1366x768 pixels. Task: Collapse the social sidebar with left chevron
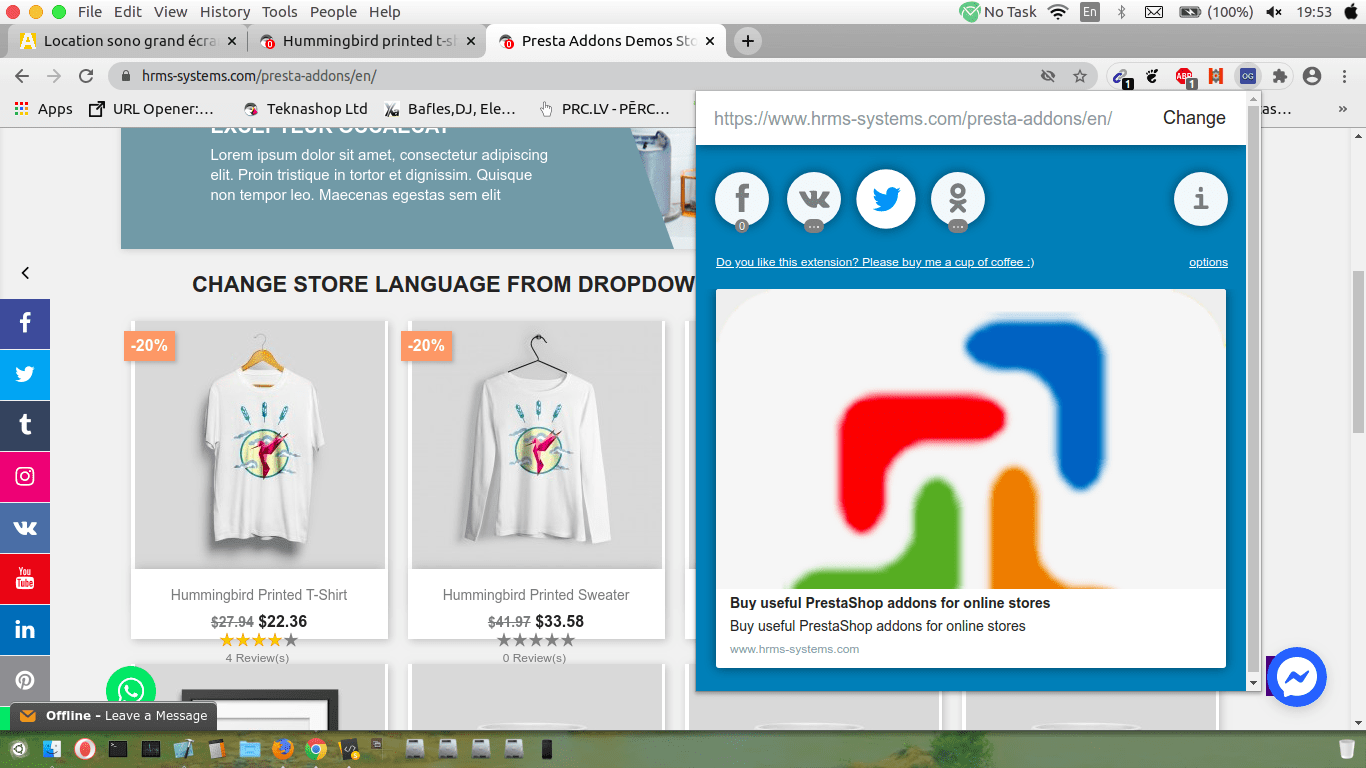pyautogui.click(x=26, y=273)
